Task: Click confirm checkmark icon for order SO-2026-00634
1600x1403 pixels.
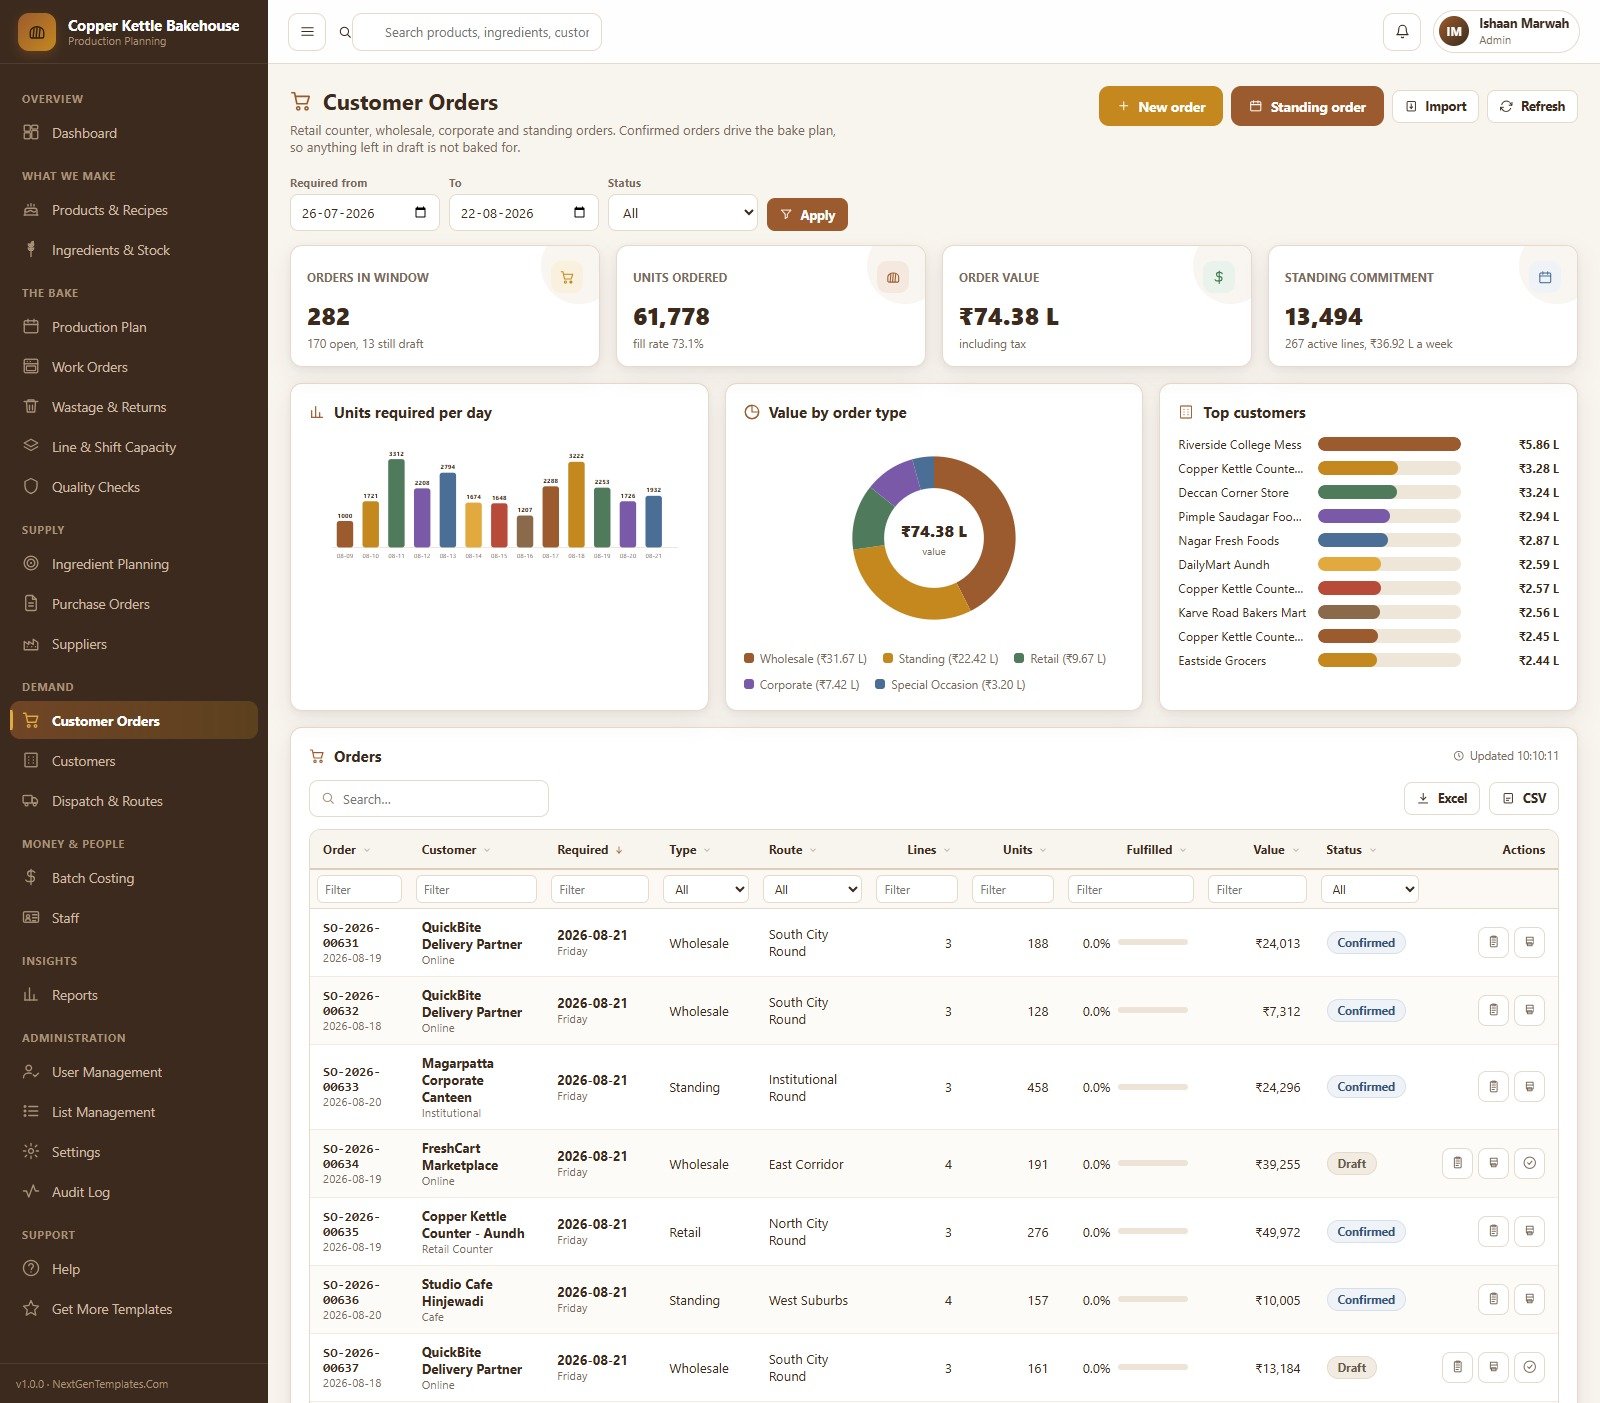Action: (x=1529, y=1163)
